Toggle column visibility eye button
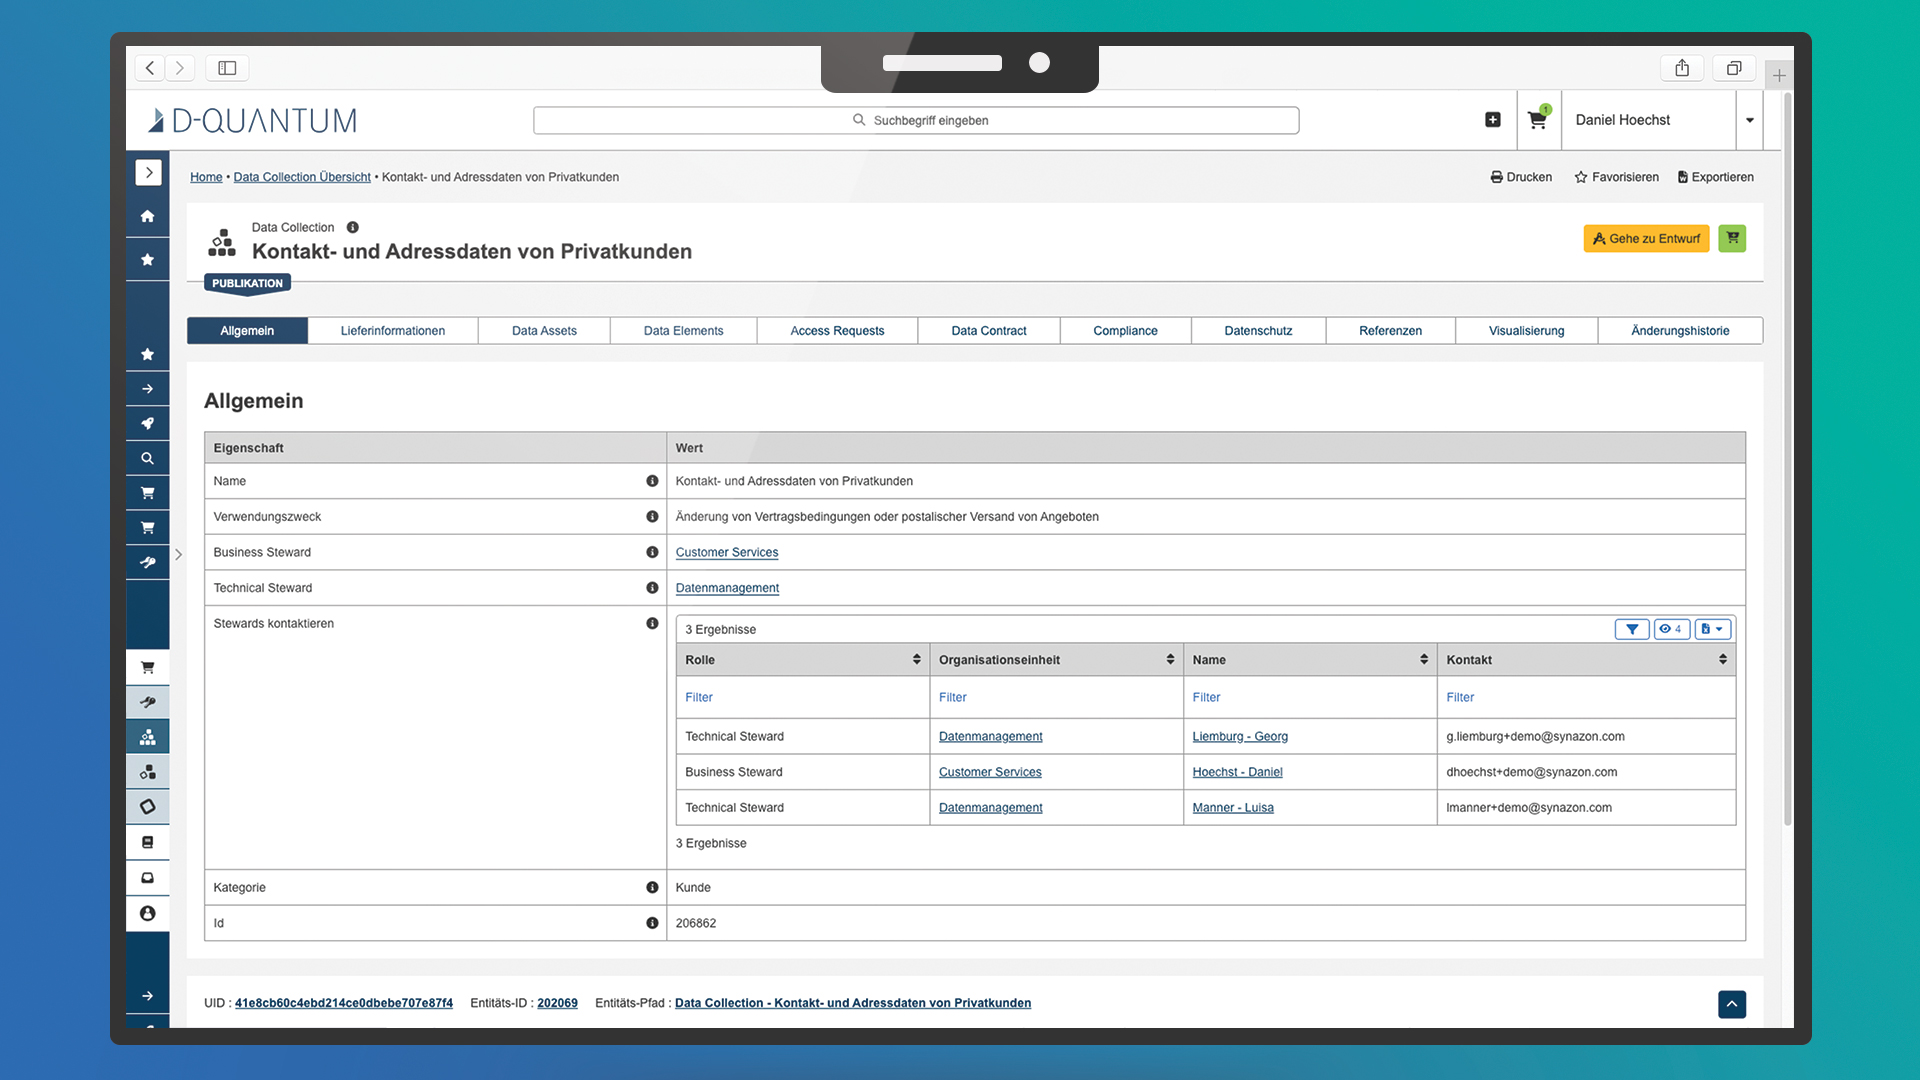 pos(1671,629)
